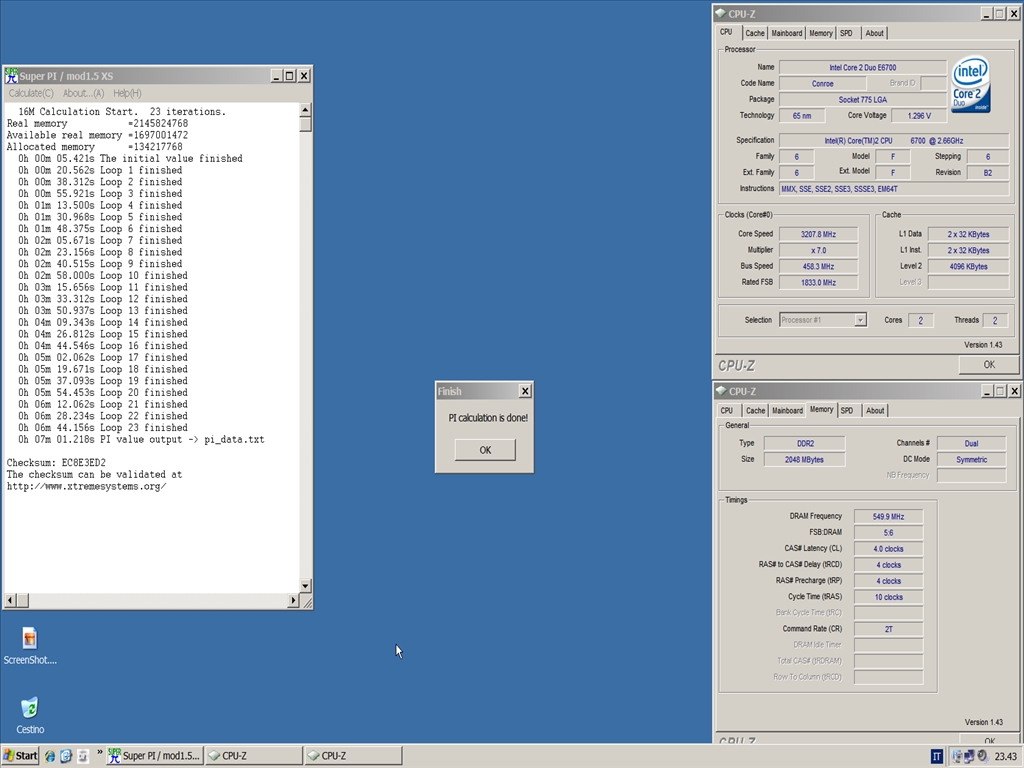Select the ScreenShot desktop icon
Image resolution: width=1024 pixels, height=768 pixels.
pos(29,646)
